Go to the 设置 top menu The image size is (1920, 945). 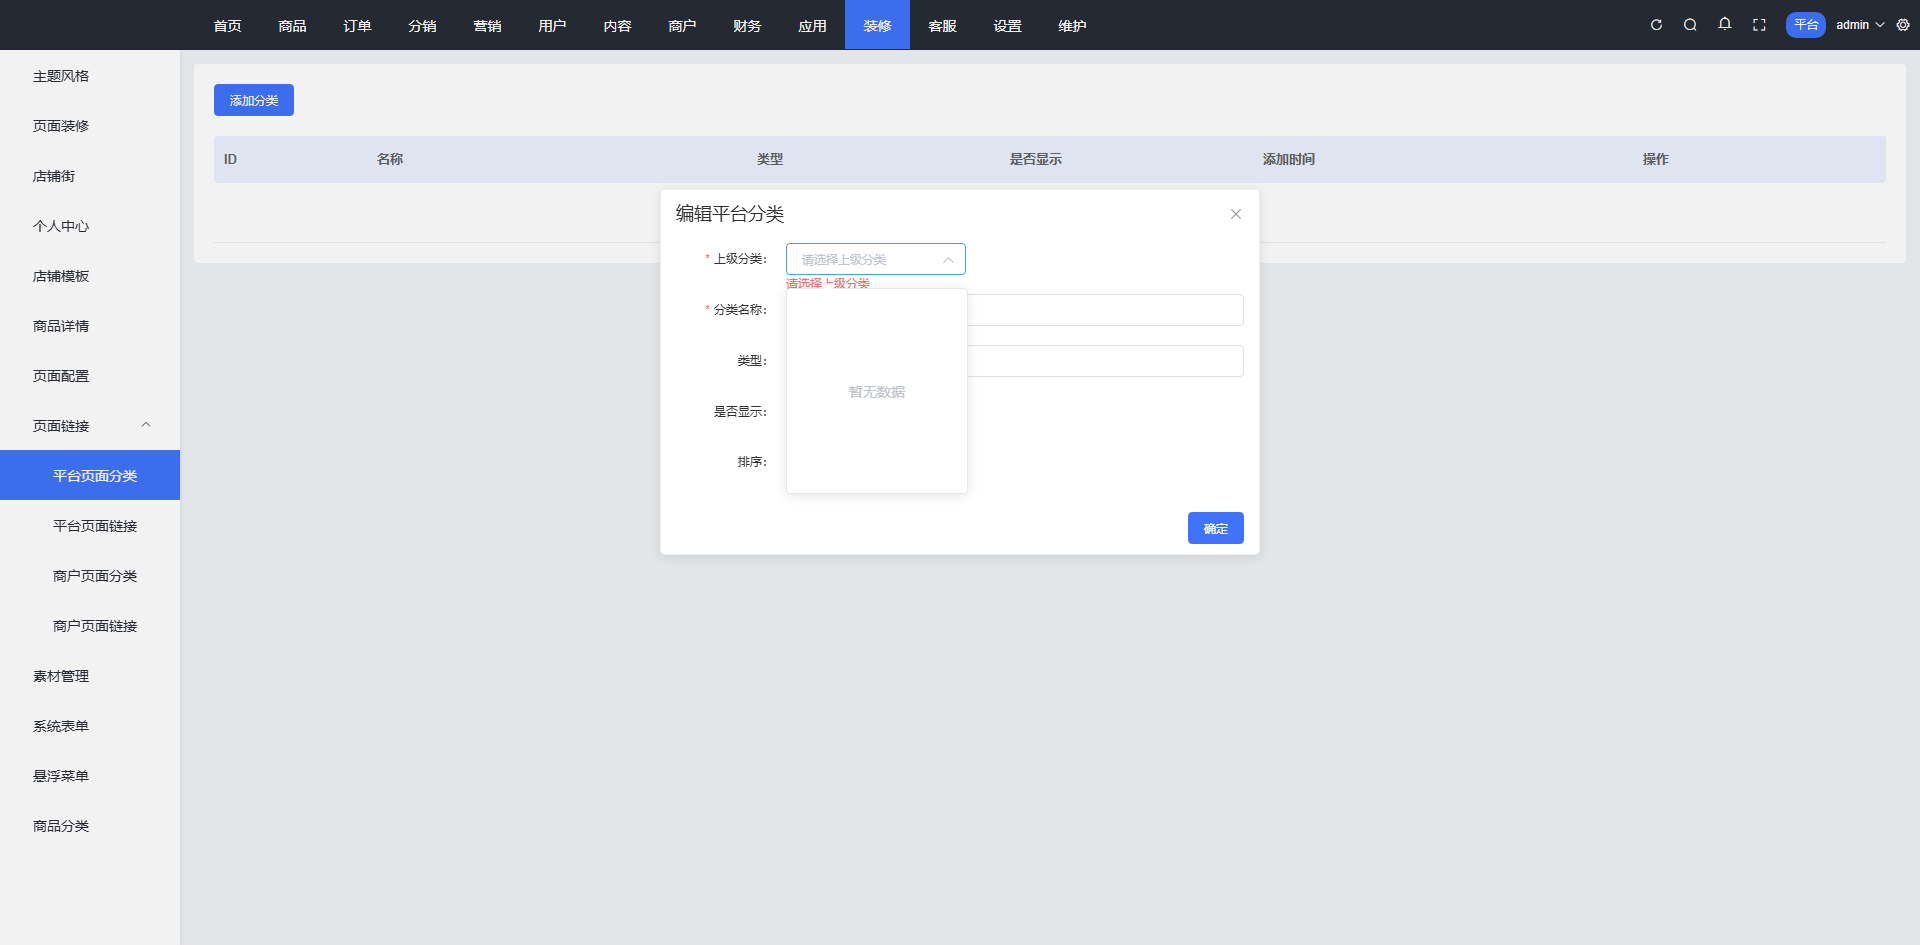pos(1007,26)
